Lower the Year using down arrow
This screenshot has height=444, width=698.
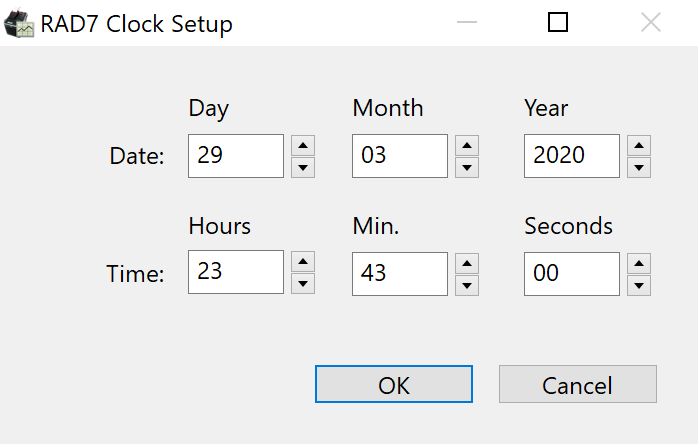(640, 167)
